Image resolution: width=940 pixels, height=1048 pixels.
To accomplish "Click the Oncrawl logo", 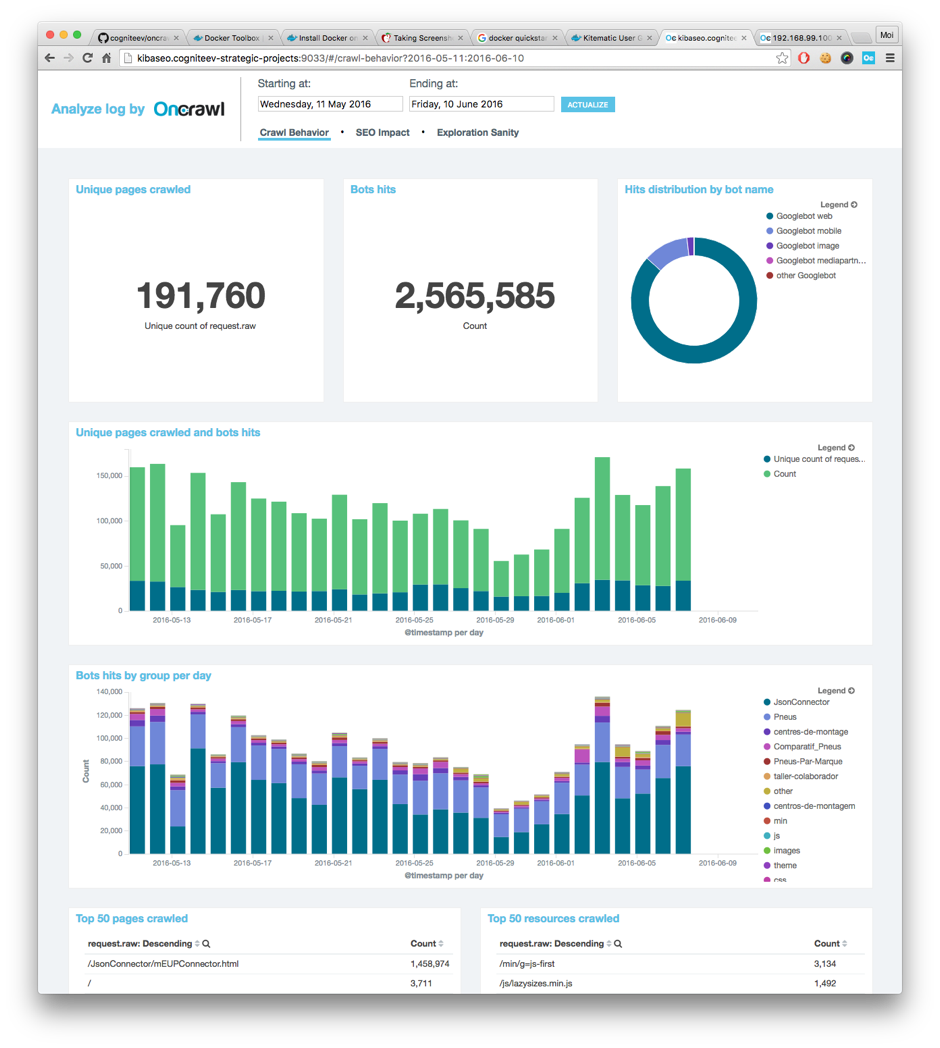I will coord(189,109).
